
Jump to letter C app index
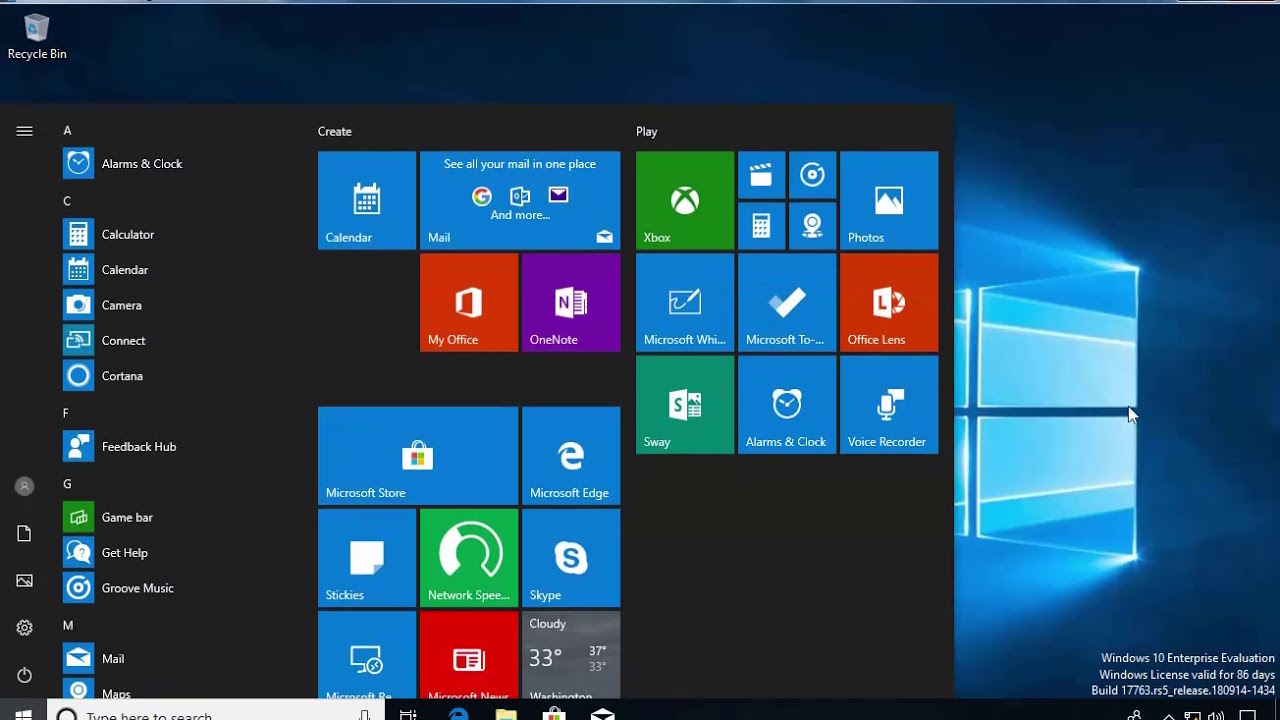click(67, 201)
